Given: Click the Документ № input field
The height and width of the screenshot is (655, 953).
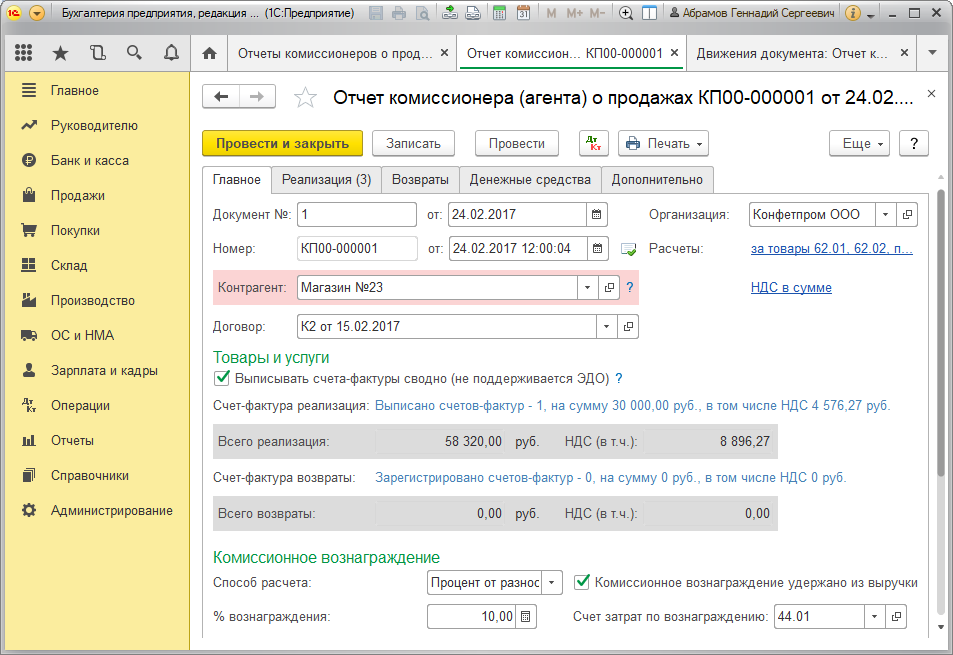Looking at the screenshot, I should pos(357,214).
